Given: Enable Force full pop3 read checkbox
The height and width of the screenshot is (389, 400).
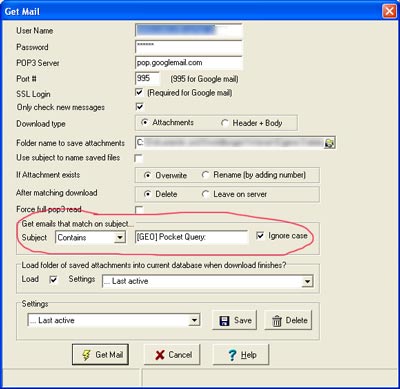Looking at the screenshot, I should point(139,210).
